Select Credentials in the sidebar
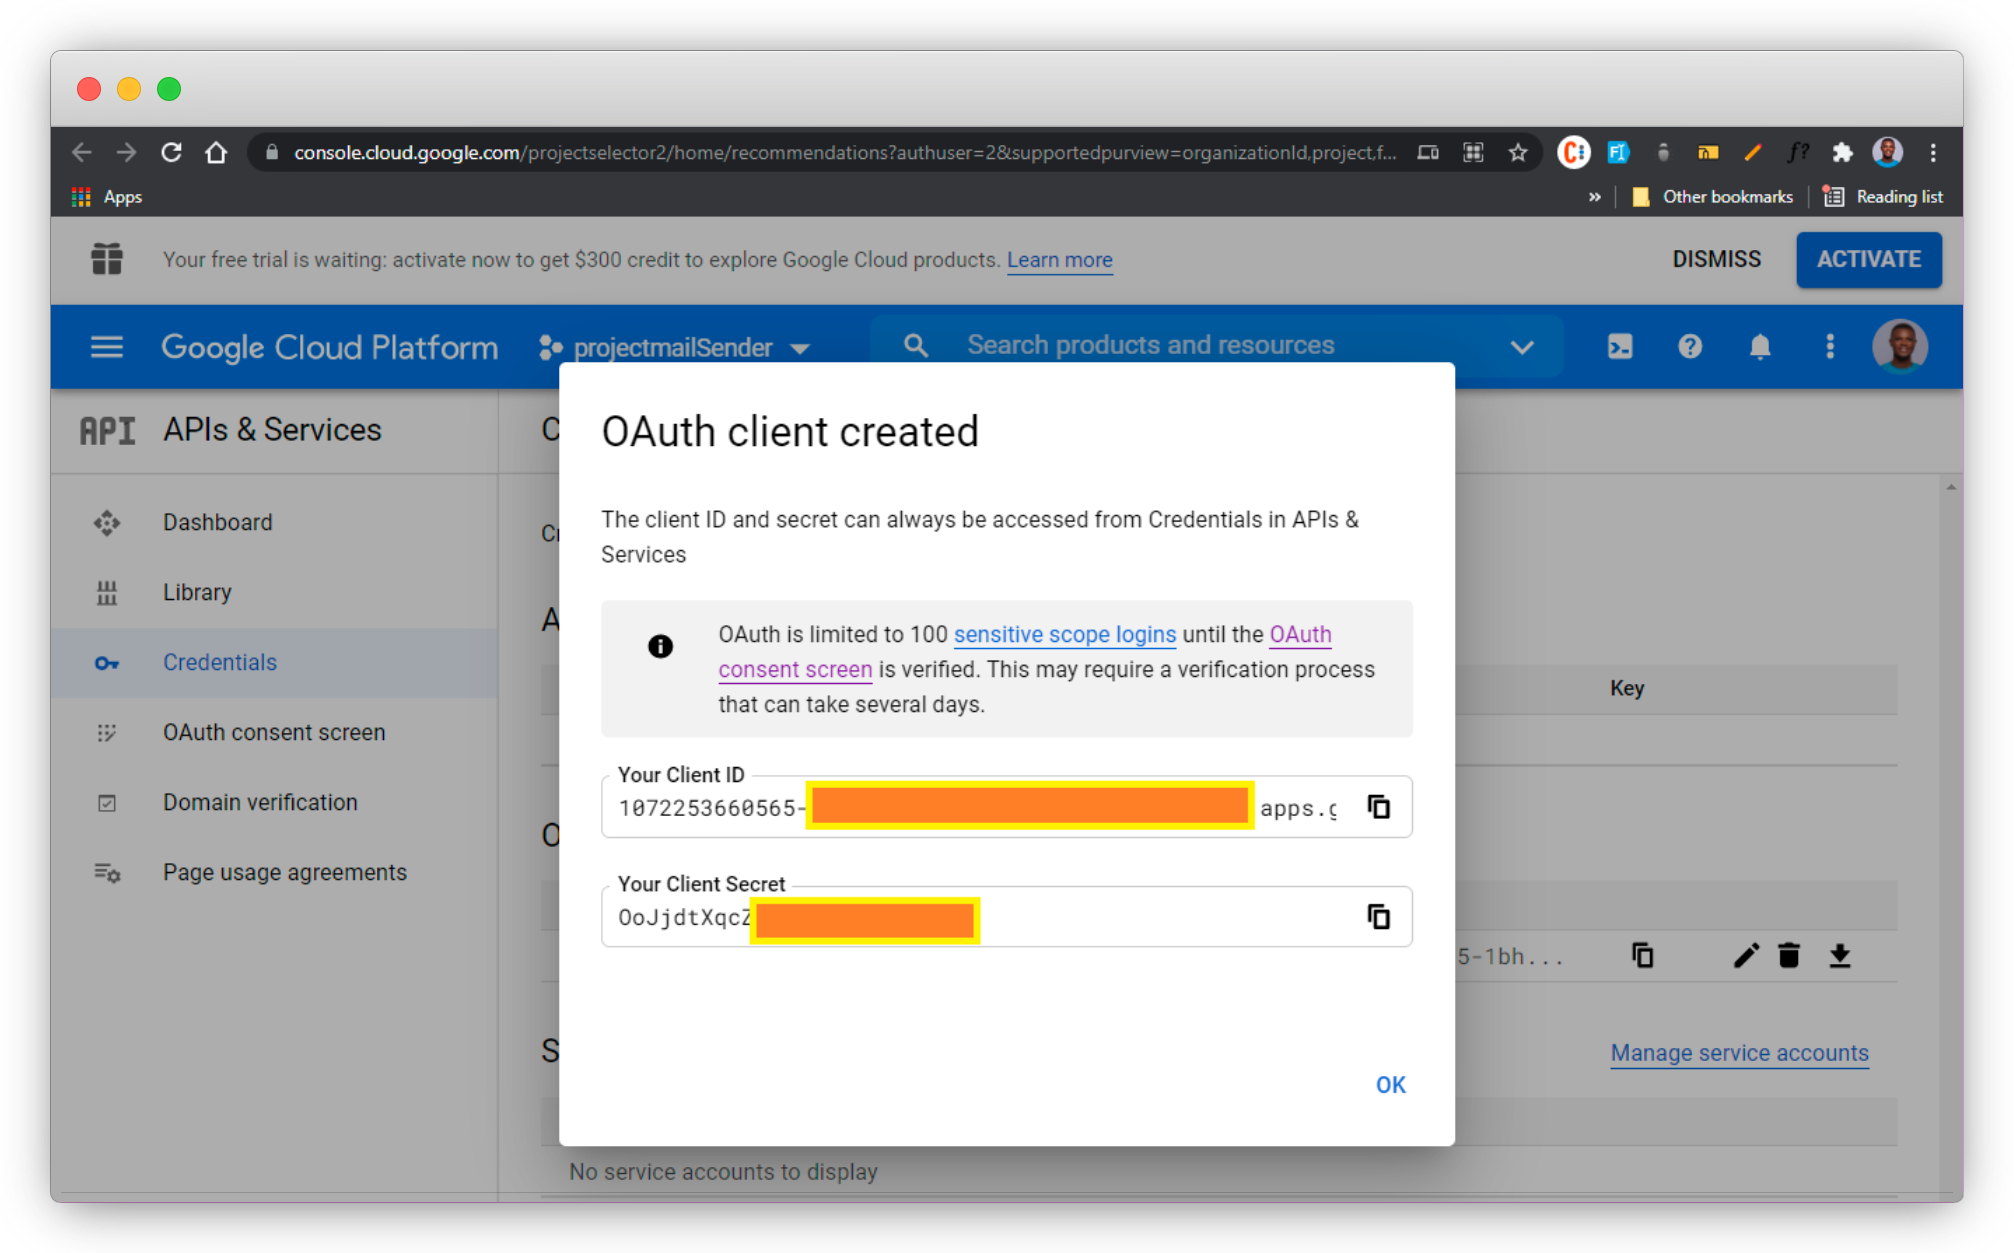This screenshot has width=2014, height=1253. coord(275,662)
